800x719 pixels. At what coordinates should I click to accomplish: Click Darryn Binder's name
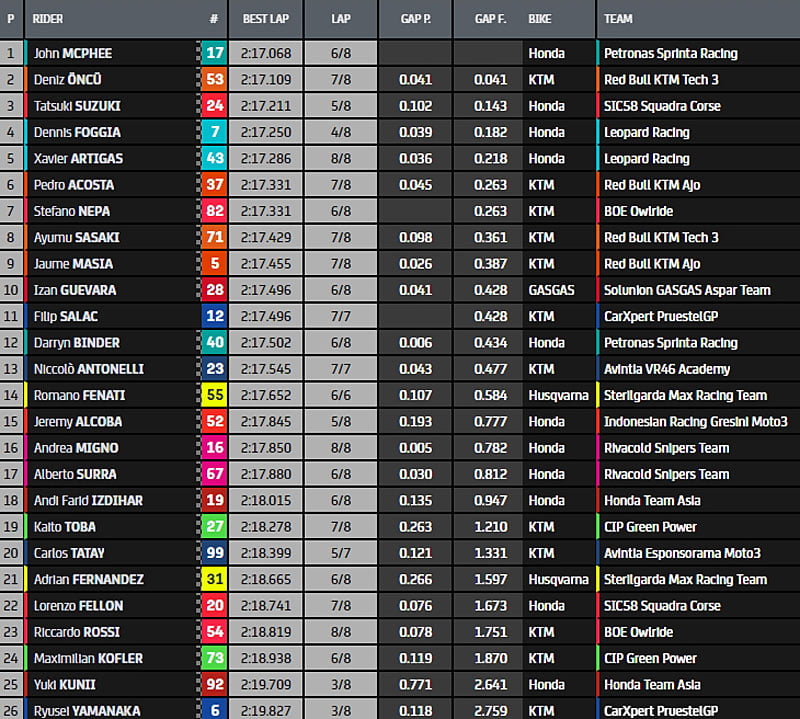pyautogui.click(x=76, y=343)
